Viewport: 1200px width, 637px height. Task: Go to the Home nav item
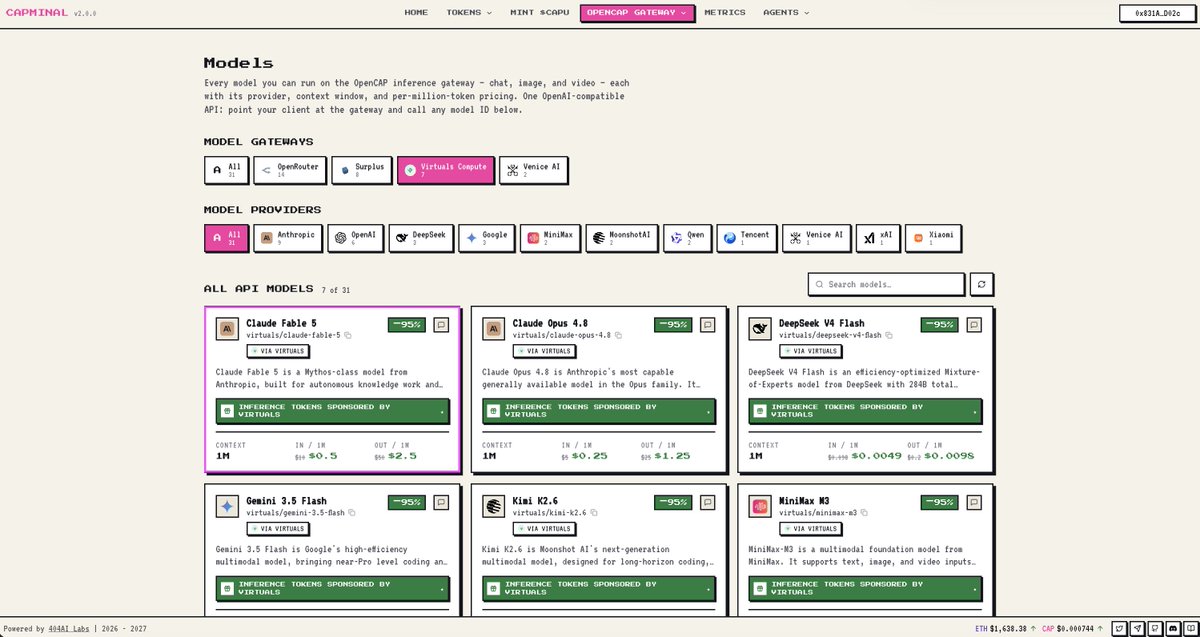(416, 13)
